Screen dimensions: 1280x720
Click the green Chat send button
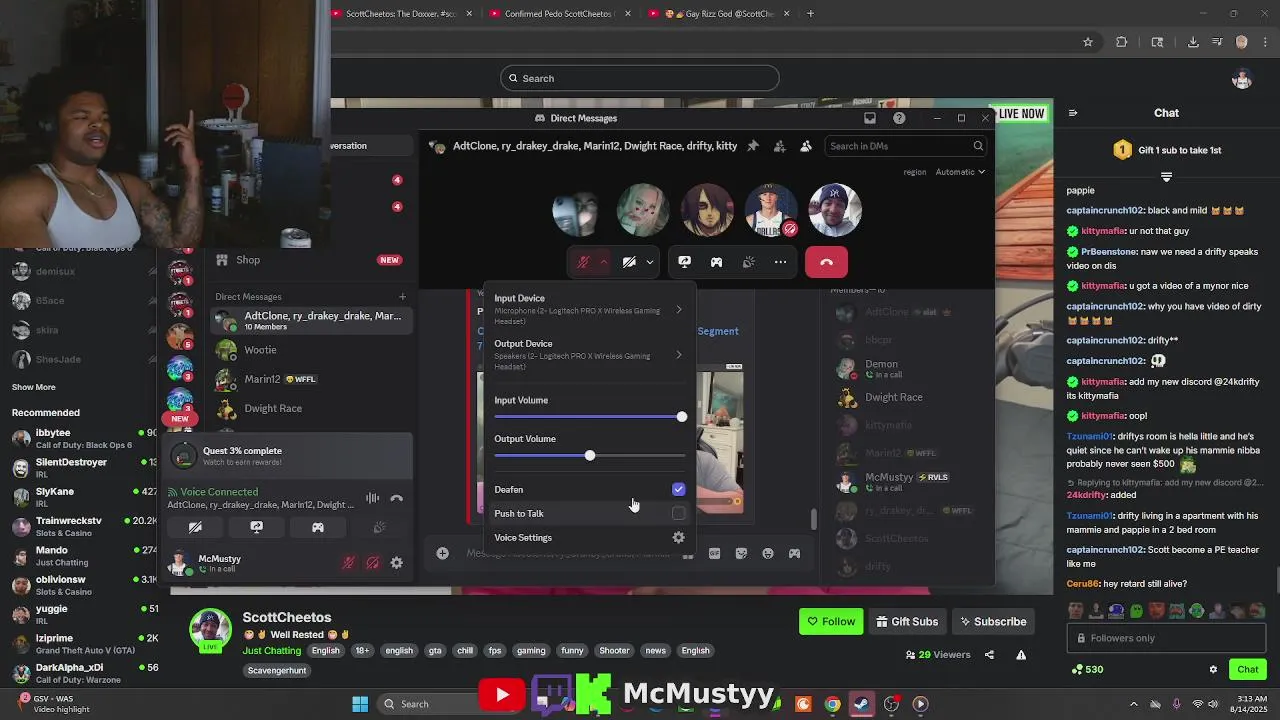click(1247, 669)
